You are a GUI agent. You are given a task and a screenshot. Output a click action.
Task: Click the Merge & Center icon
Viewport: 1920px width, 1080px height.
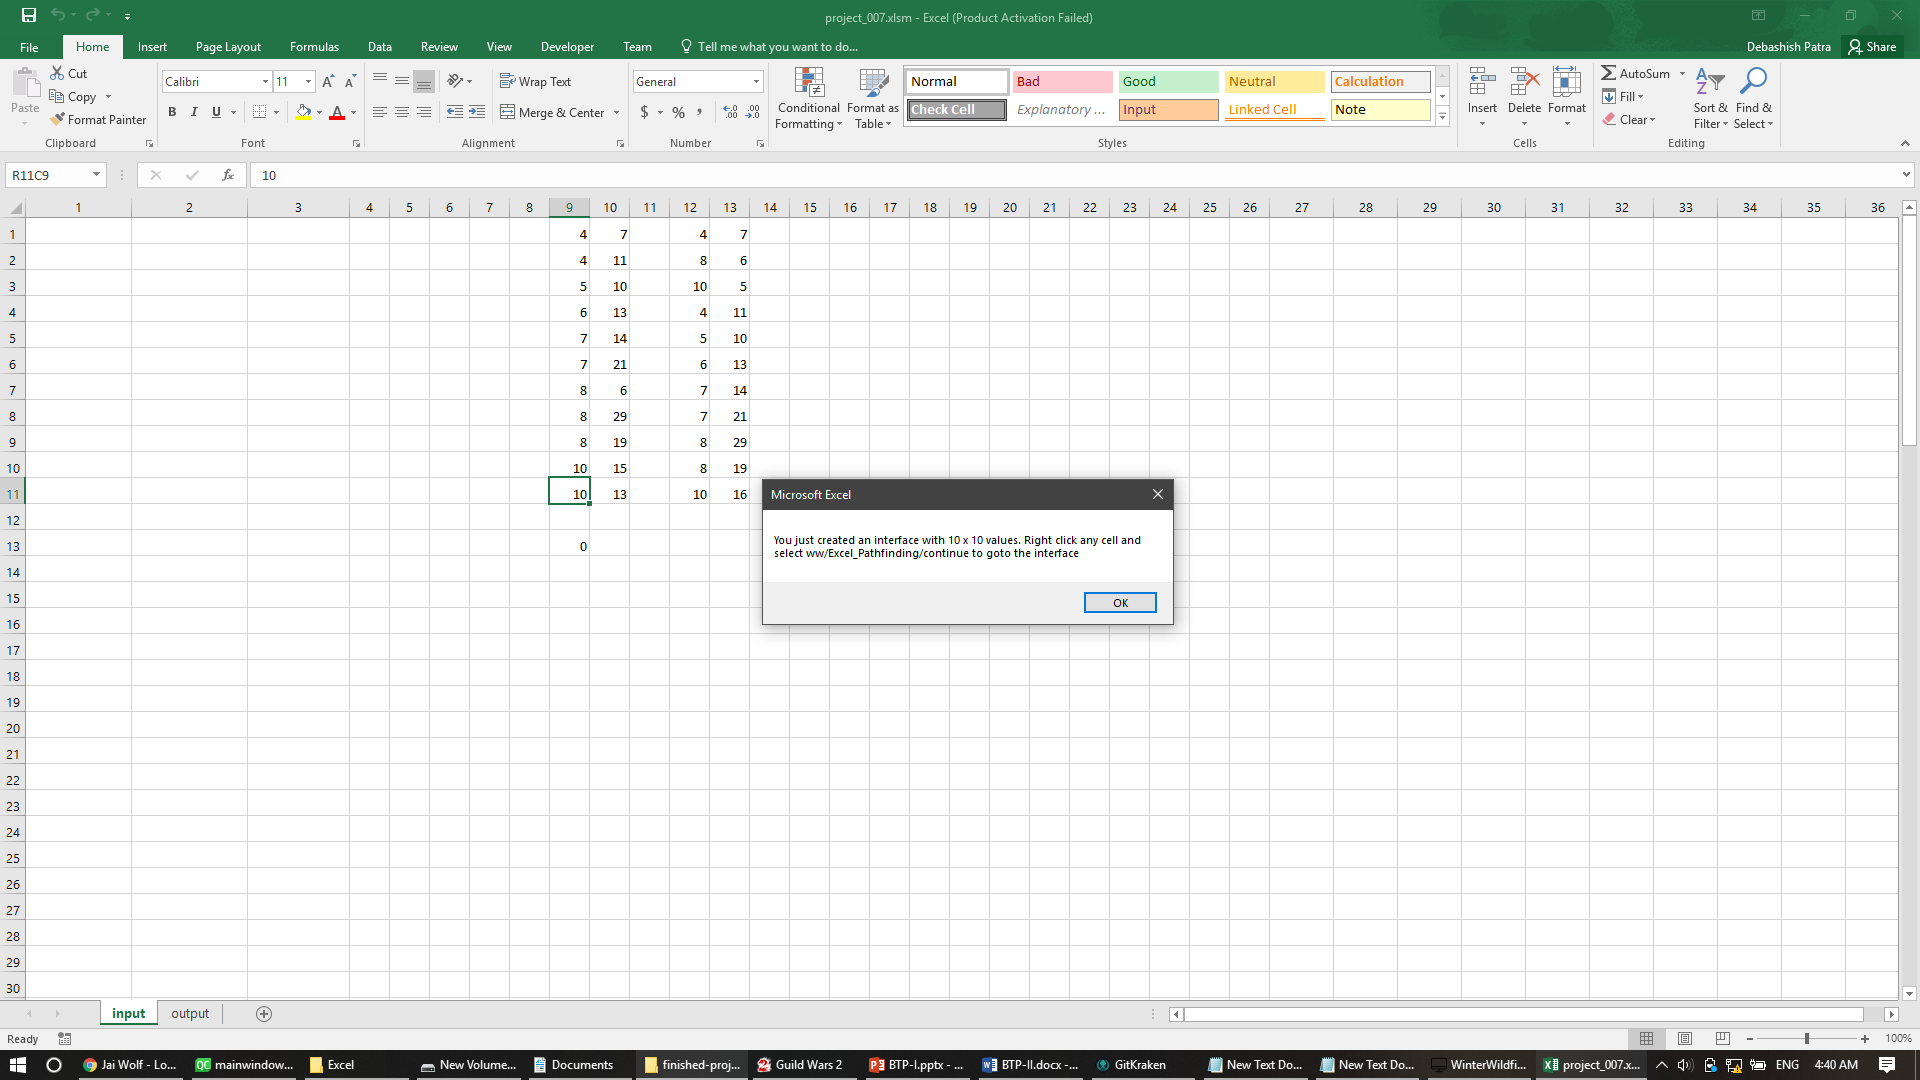tap(508, 112)
